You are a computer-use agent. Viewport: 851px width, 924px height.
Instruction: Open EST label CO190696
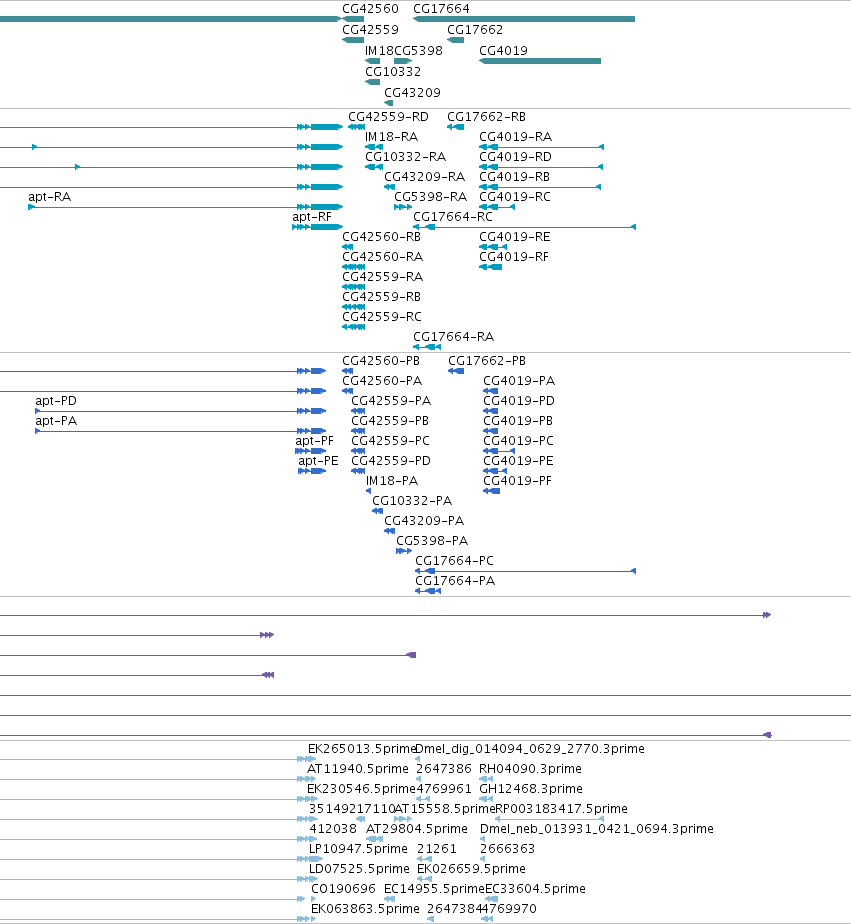coord(343,889)
